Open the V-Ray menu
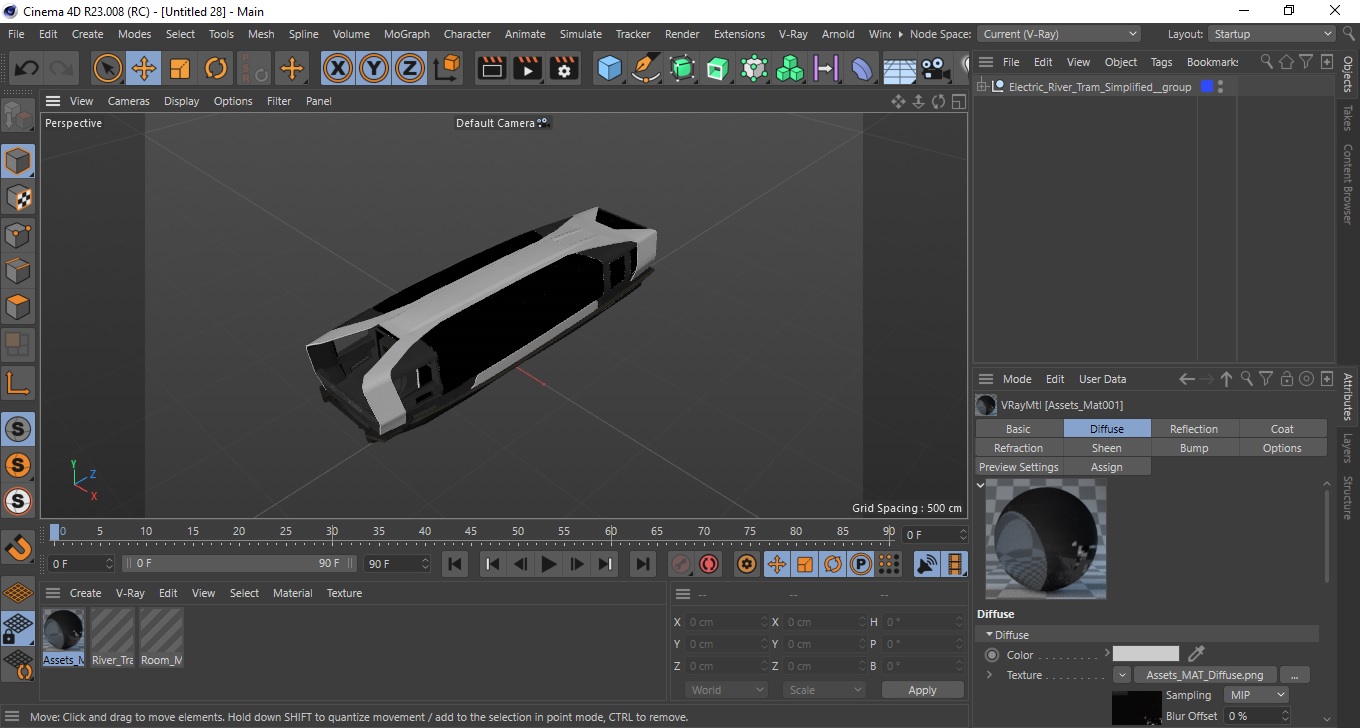The image size is (1360, 728). point(793,34)
